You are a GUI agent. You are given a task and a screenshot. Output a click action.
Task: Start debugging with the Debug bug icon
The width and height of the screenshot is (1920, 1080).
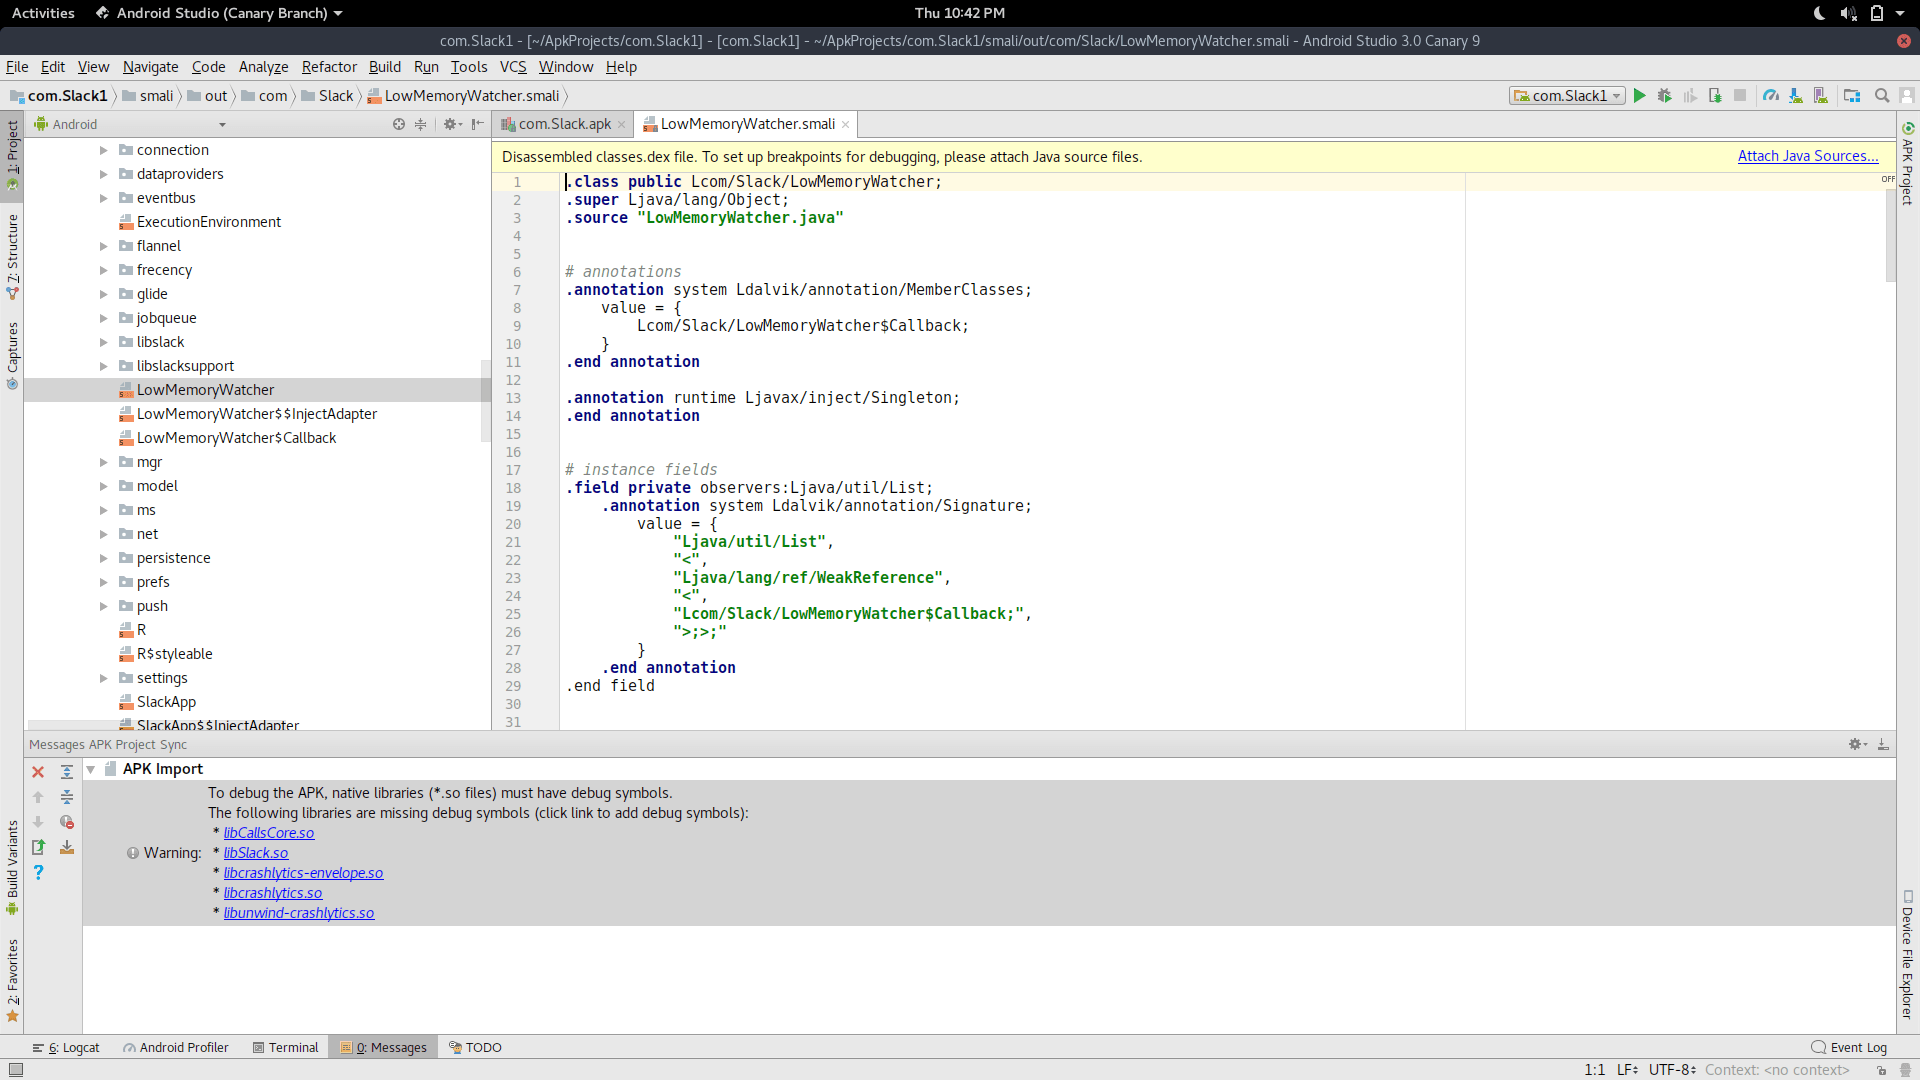1664,96
